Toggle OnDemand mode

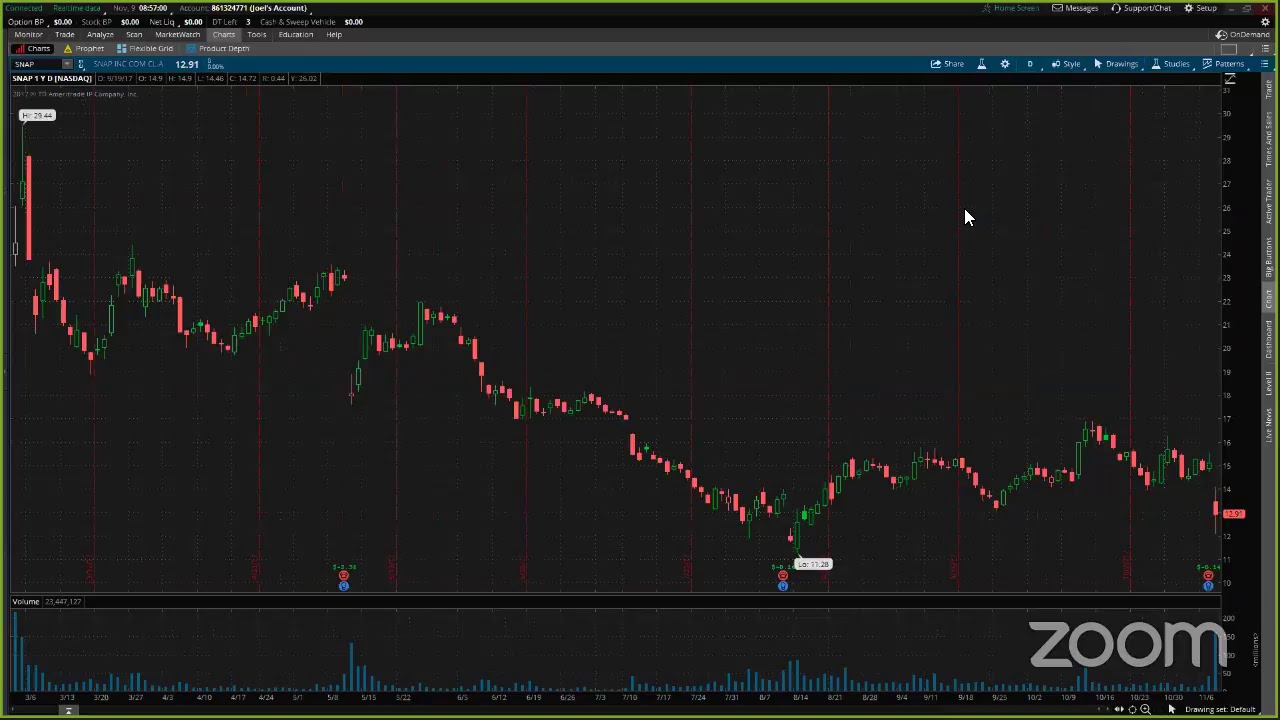click(x=1242, y=34)
